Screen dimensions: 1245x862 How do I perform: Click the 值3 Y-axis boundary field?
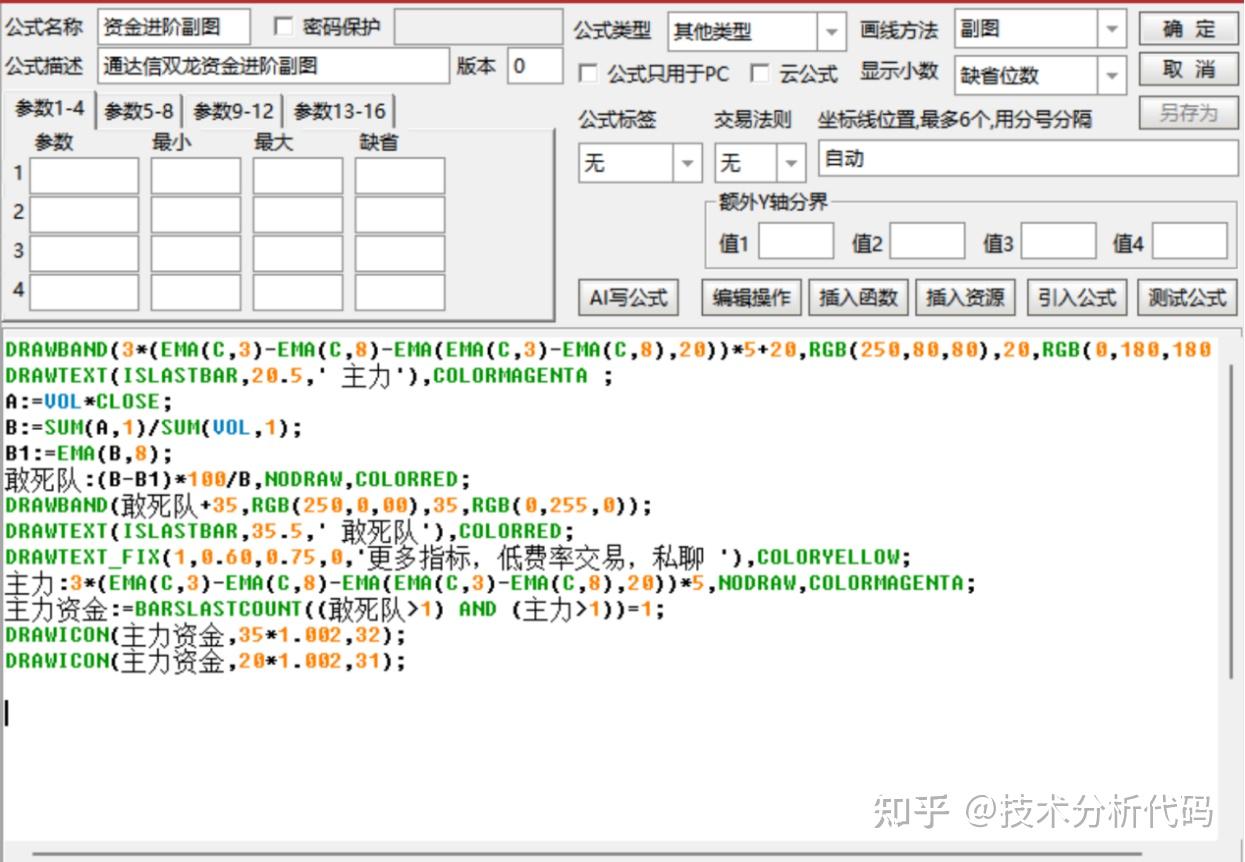[x=1059, y=242]
